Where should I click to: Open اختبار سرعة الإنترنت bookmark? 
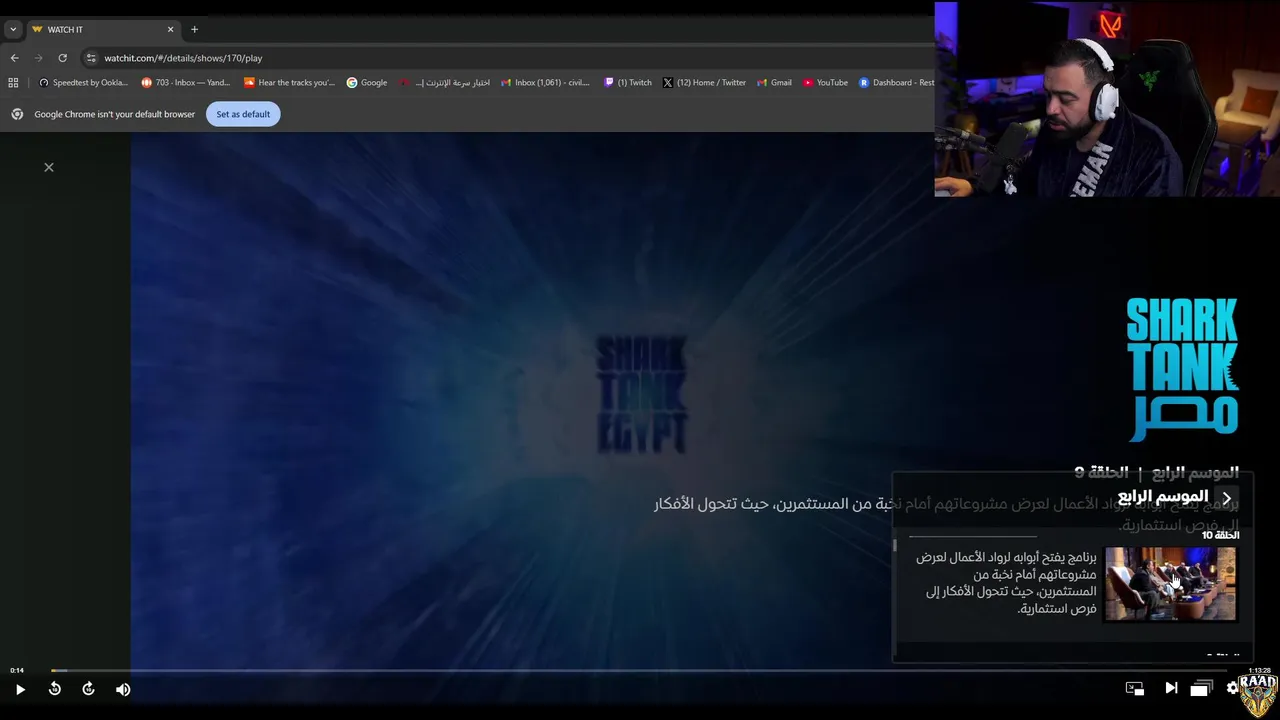[445, 83]
